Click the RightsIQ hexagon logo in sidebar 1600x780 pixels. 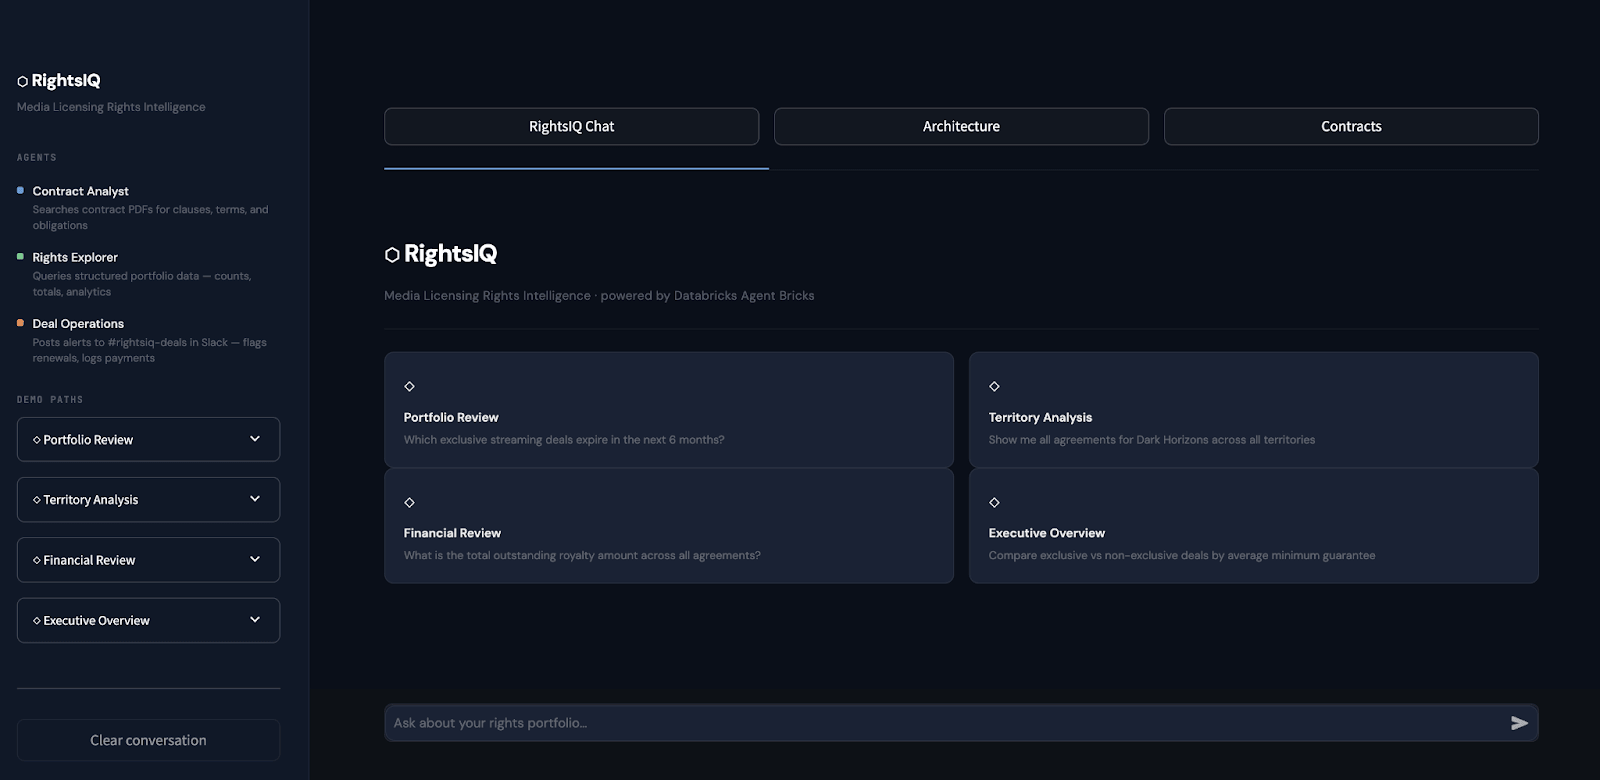(x=23, y=81)
